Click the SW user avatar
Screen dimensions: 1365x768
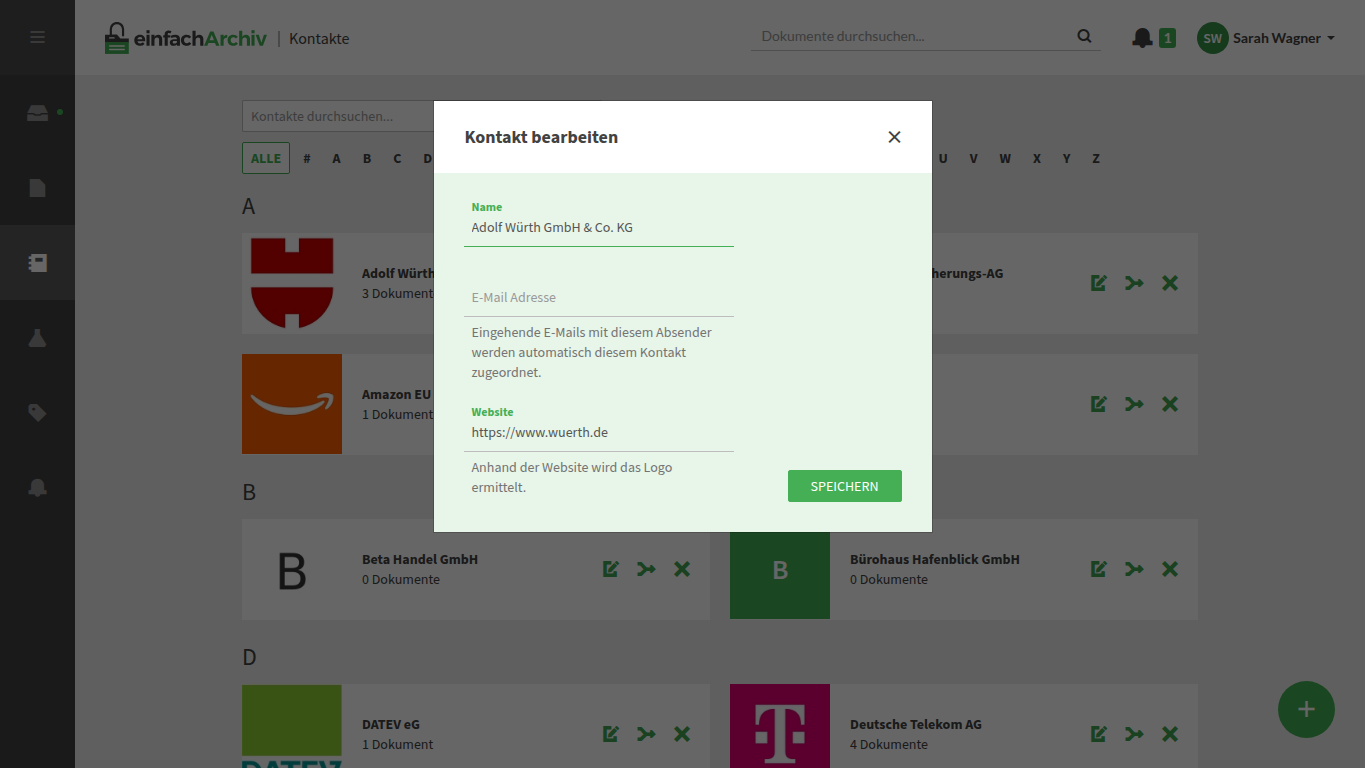tap(1212, 38)
